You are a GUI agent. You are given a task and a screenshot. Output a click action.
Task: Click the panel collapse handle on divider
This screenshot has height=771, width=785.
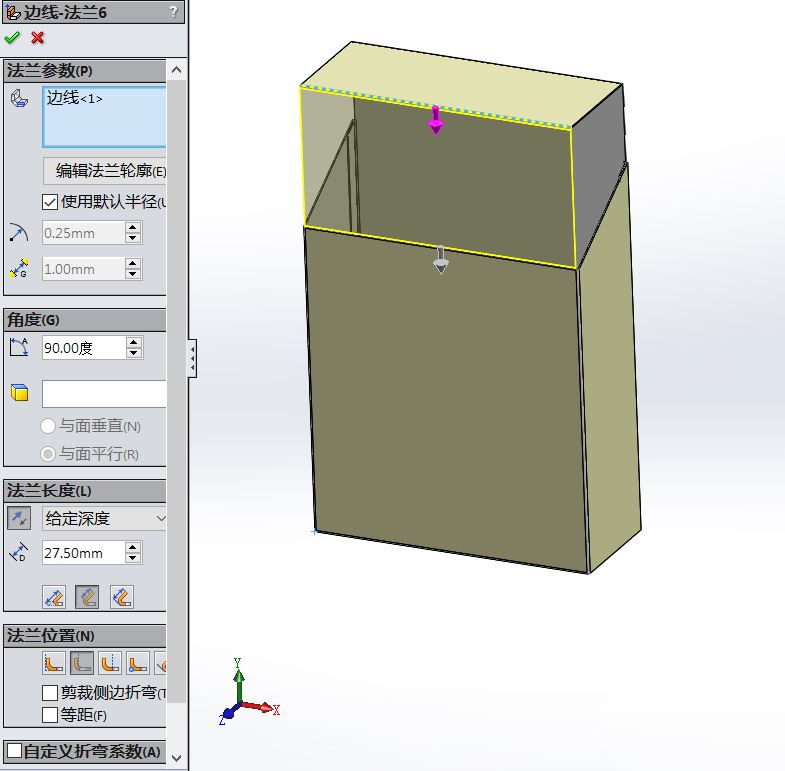click(x=192, y=358)
